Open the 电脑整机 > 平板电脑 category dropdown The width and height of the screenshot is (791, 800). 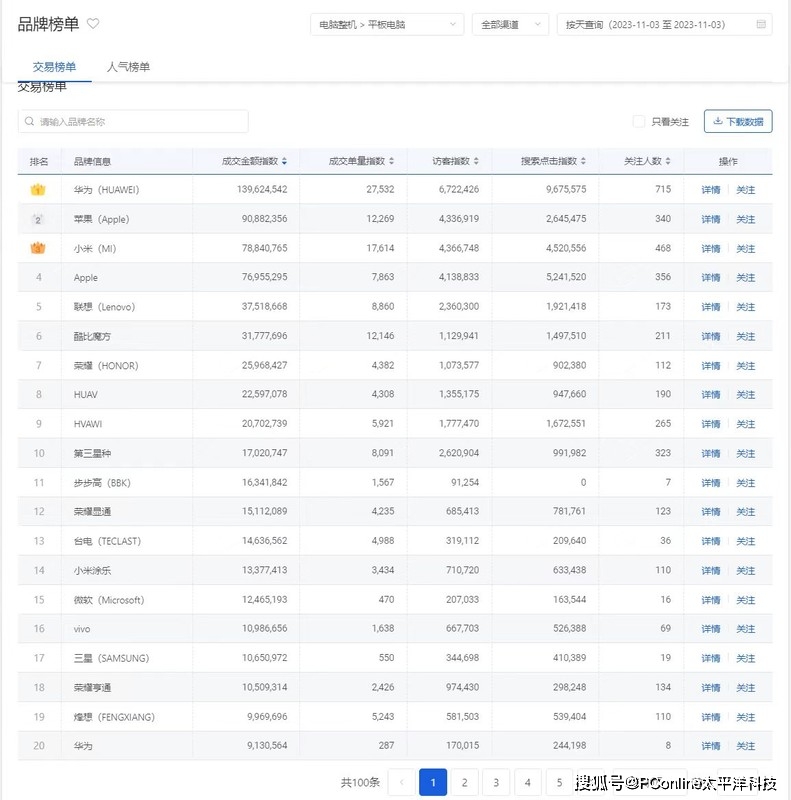(x=387, y=24)
